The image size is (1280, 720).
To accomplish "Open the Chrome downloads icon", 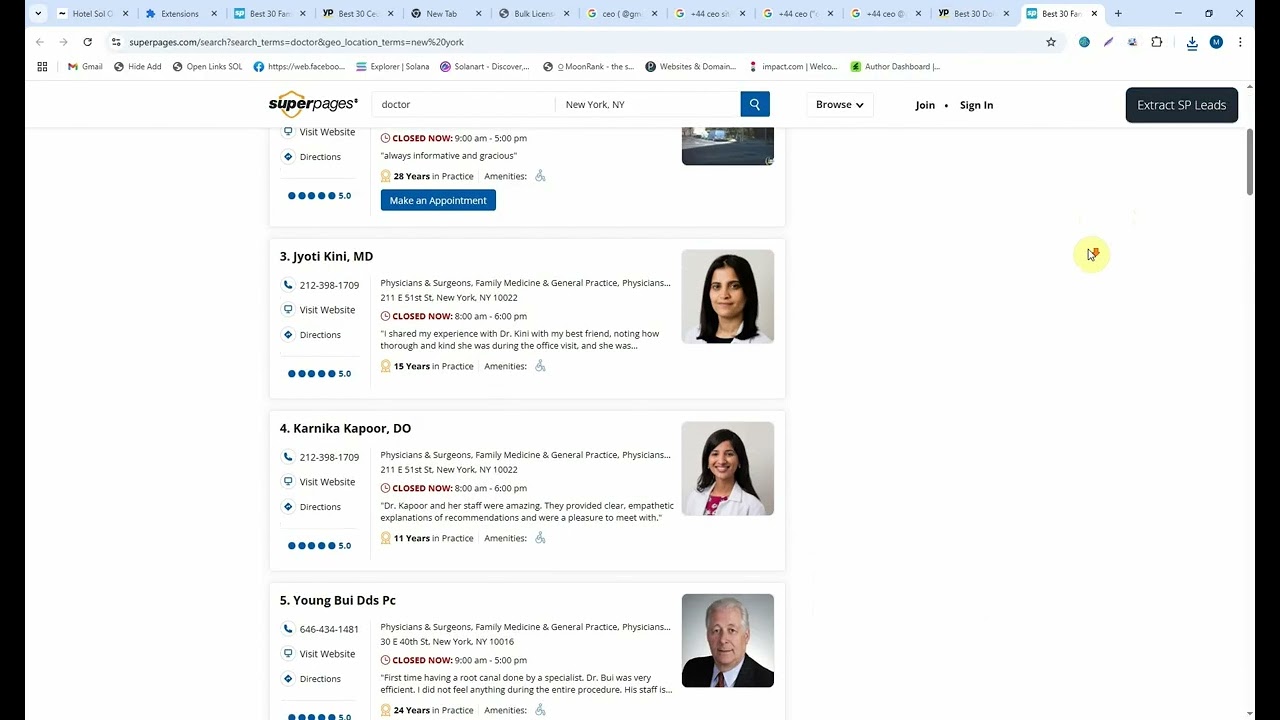I will pos(1192,42).
